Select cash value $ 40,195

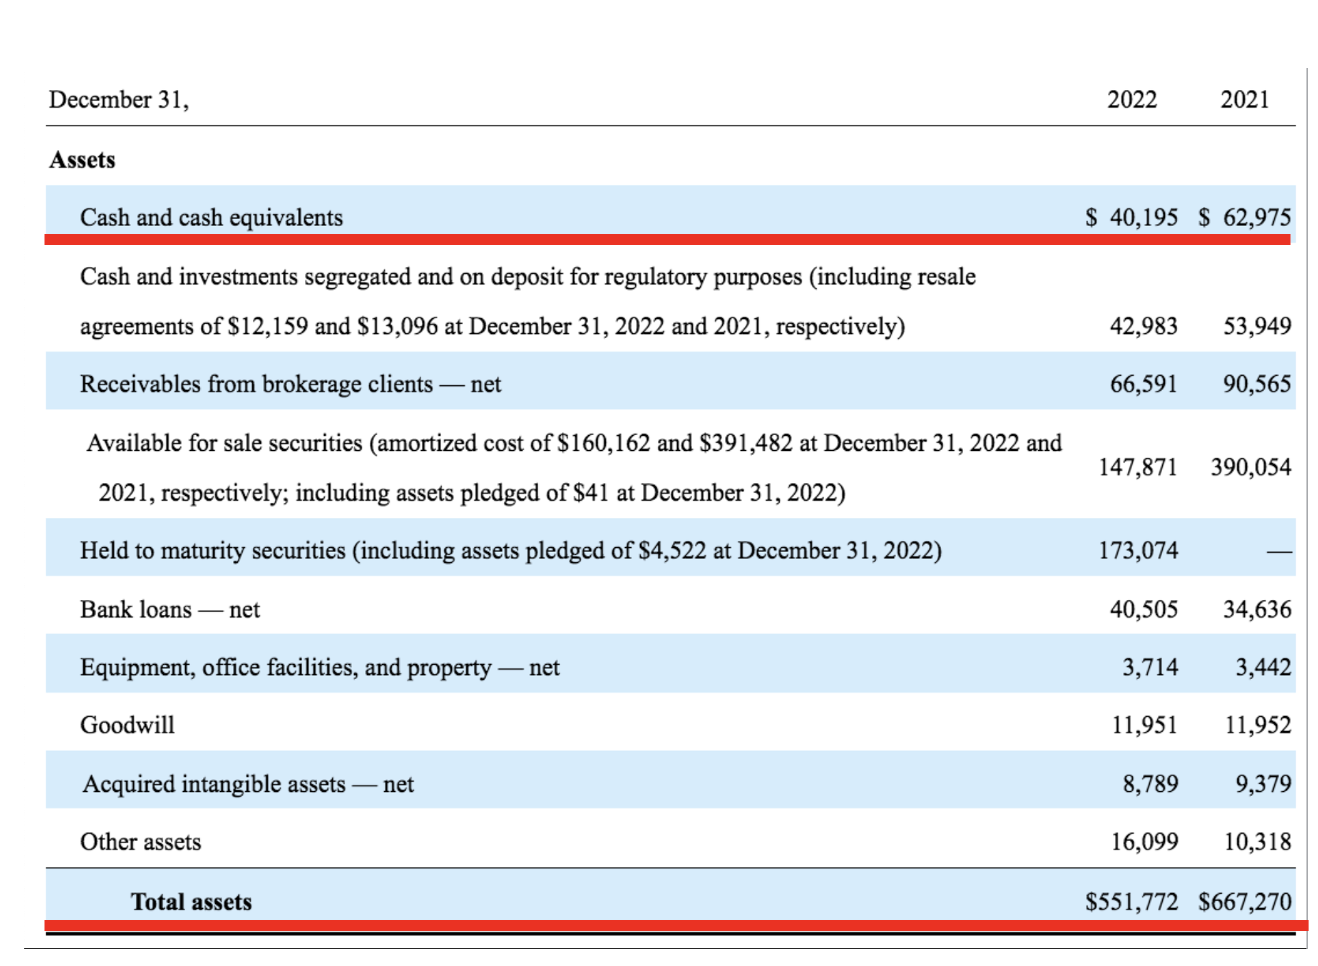pos(1132,217)
